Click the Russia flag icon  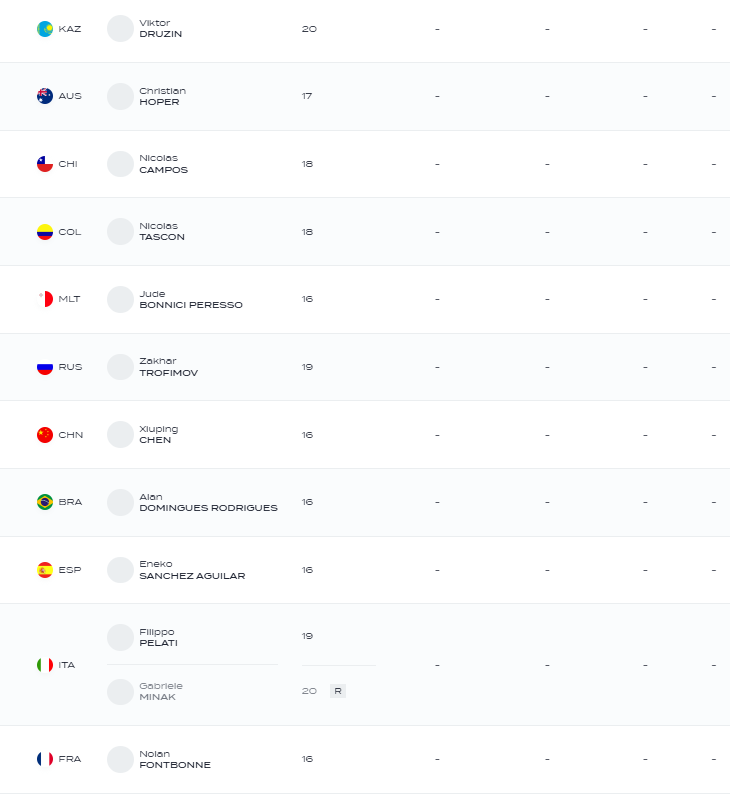coord(45,367)
